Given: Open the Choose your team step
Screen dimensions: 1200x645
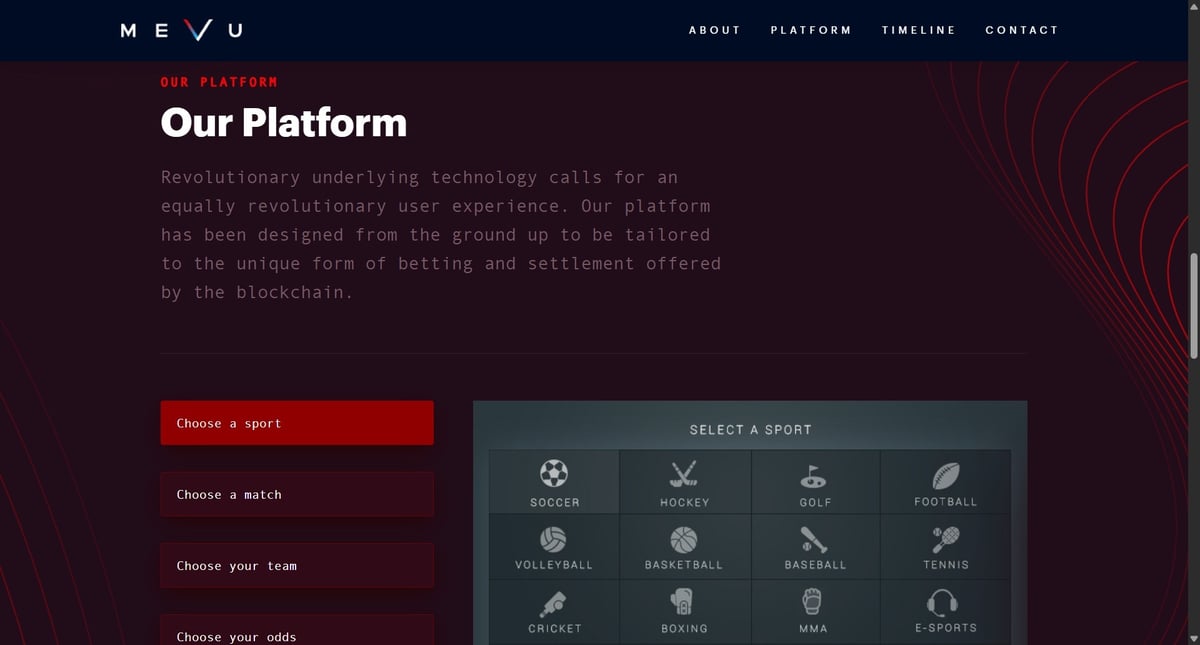Looking at the screenshot, I should [x=297, y=566].
